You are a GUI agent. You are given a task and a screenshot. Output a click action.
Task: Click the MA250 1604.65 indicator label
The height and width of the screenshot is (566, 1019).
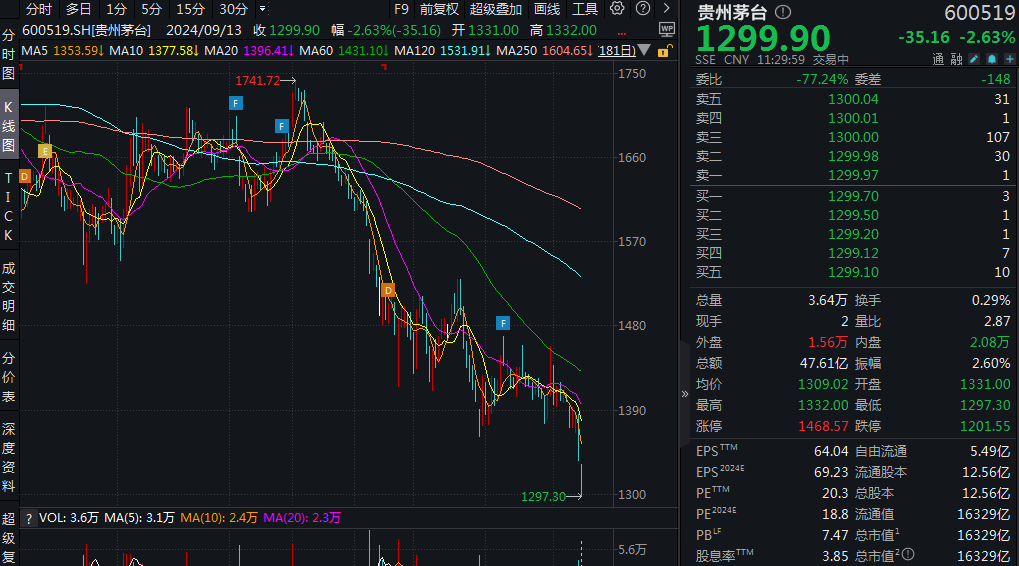[545, 50]
